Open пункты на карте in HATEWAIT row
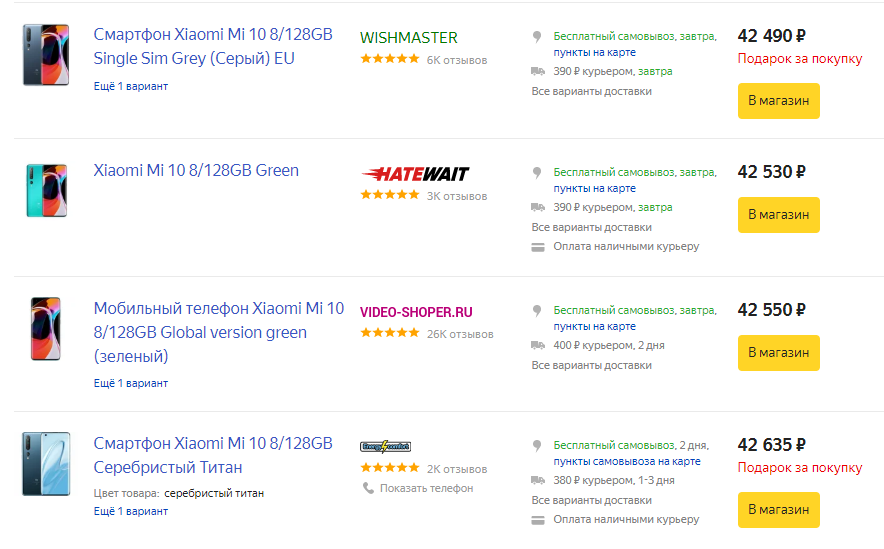This screenshot has height=549, width=884. [594, 188]
